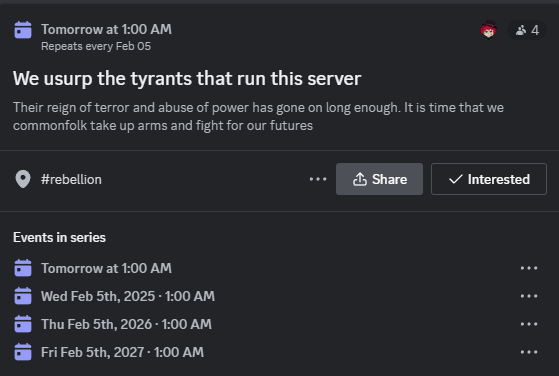The height and width of the screenshot is (376, 559).
Task: Open options for the Fri Feb 5th, 2027 event
Action: (x=529, y=352)
